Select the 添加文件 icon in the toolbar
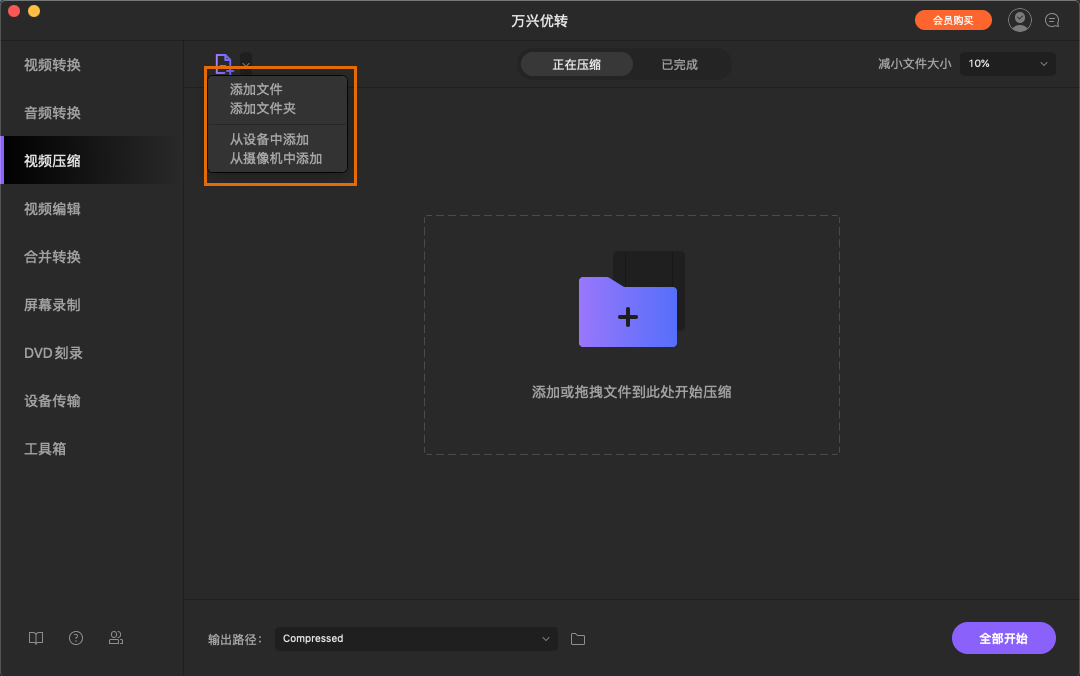 click(x=224, y=63)
